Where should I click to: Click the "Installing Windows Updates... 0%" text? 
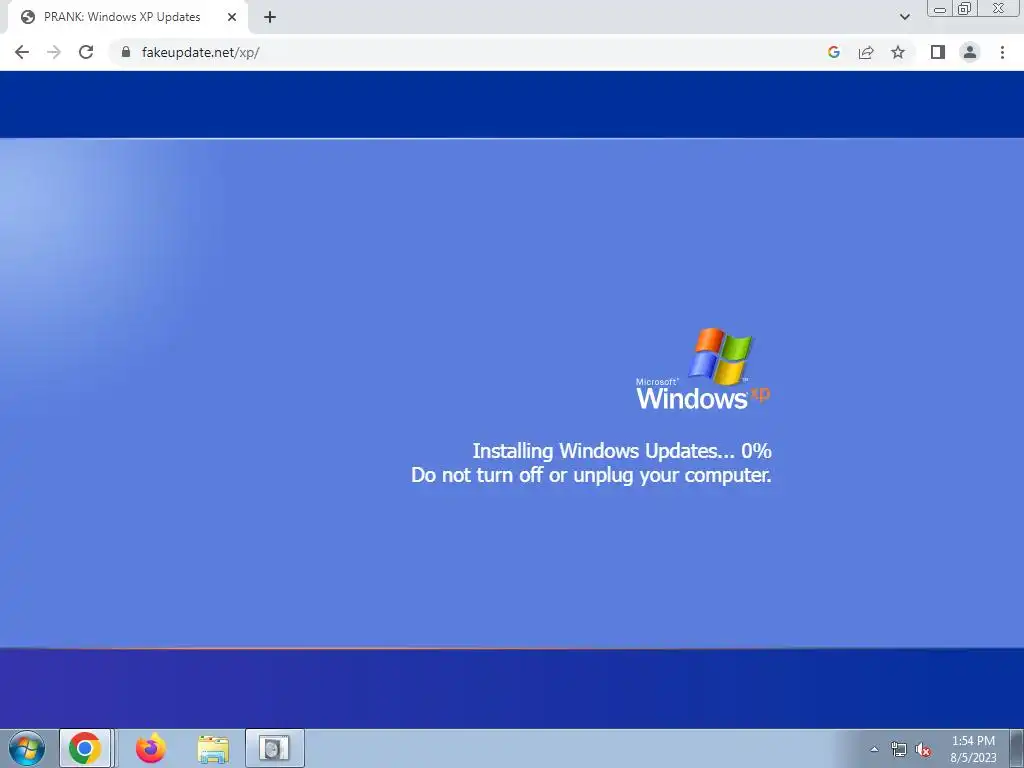tap(622, 451)
